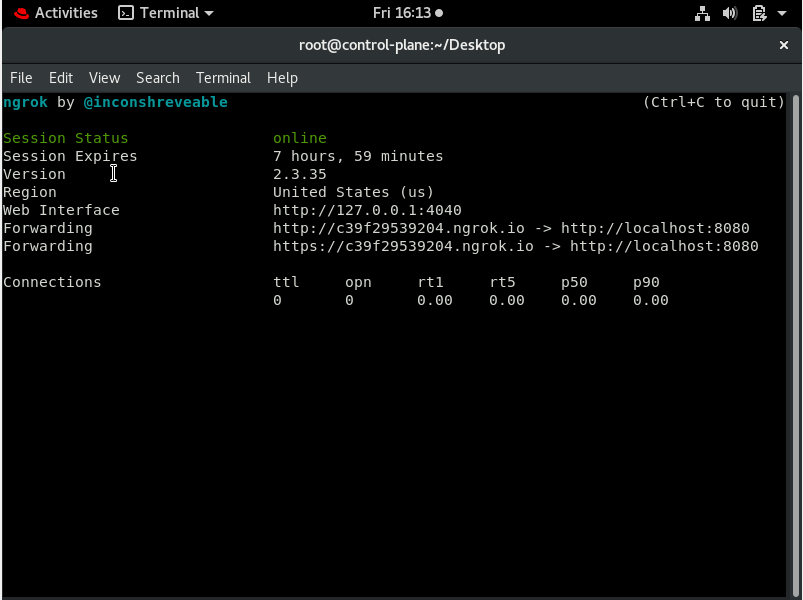
Task: Click the '(Ctrl+C to quit)' hint text
Action: point(713,102)
